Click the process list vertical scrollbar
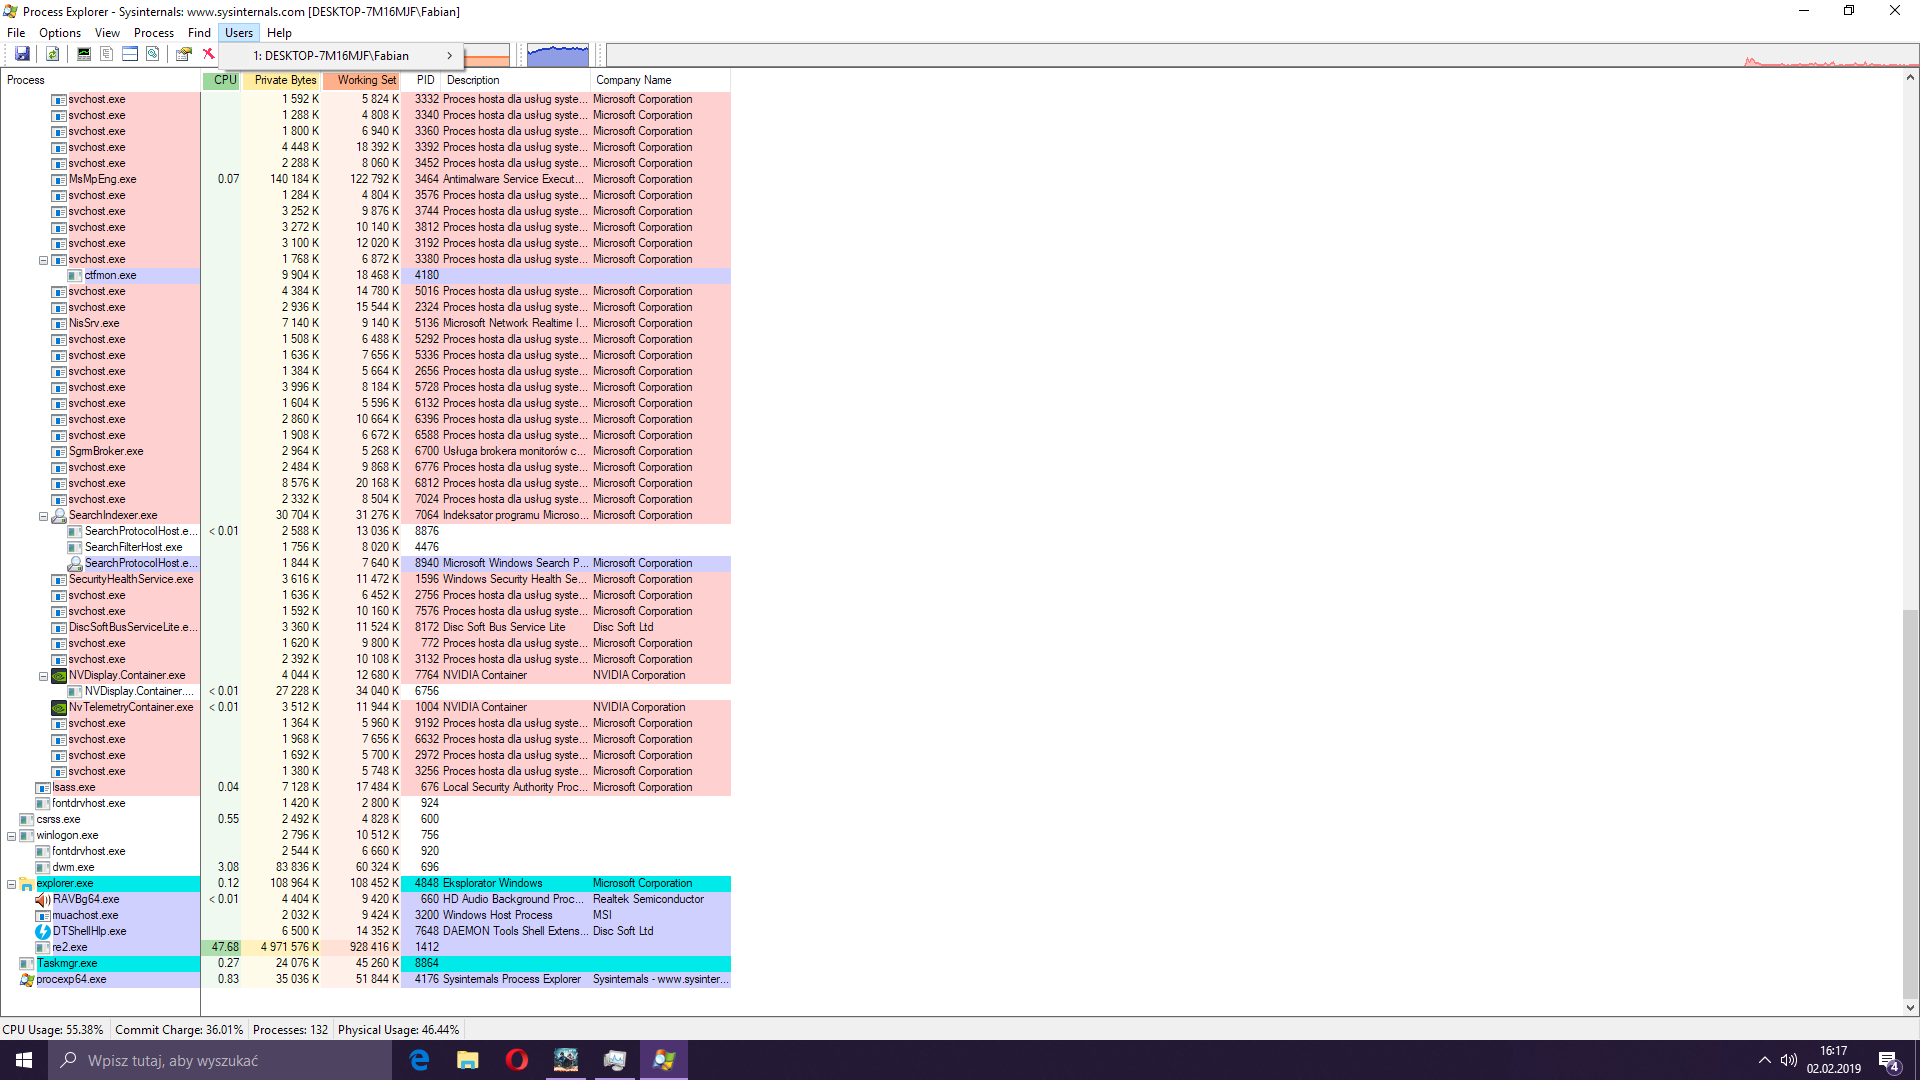This screenshot has height=1080, width=1920. pyautogui.click(x=1910, y=804)
